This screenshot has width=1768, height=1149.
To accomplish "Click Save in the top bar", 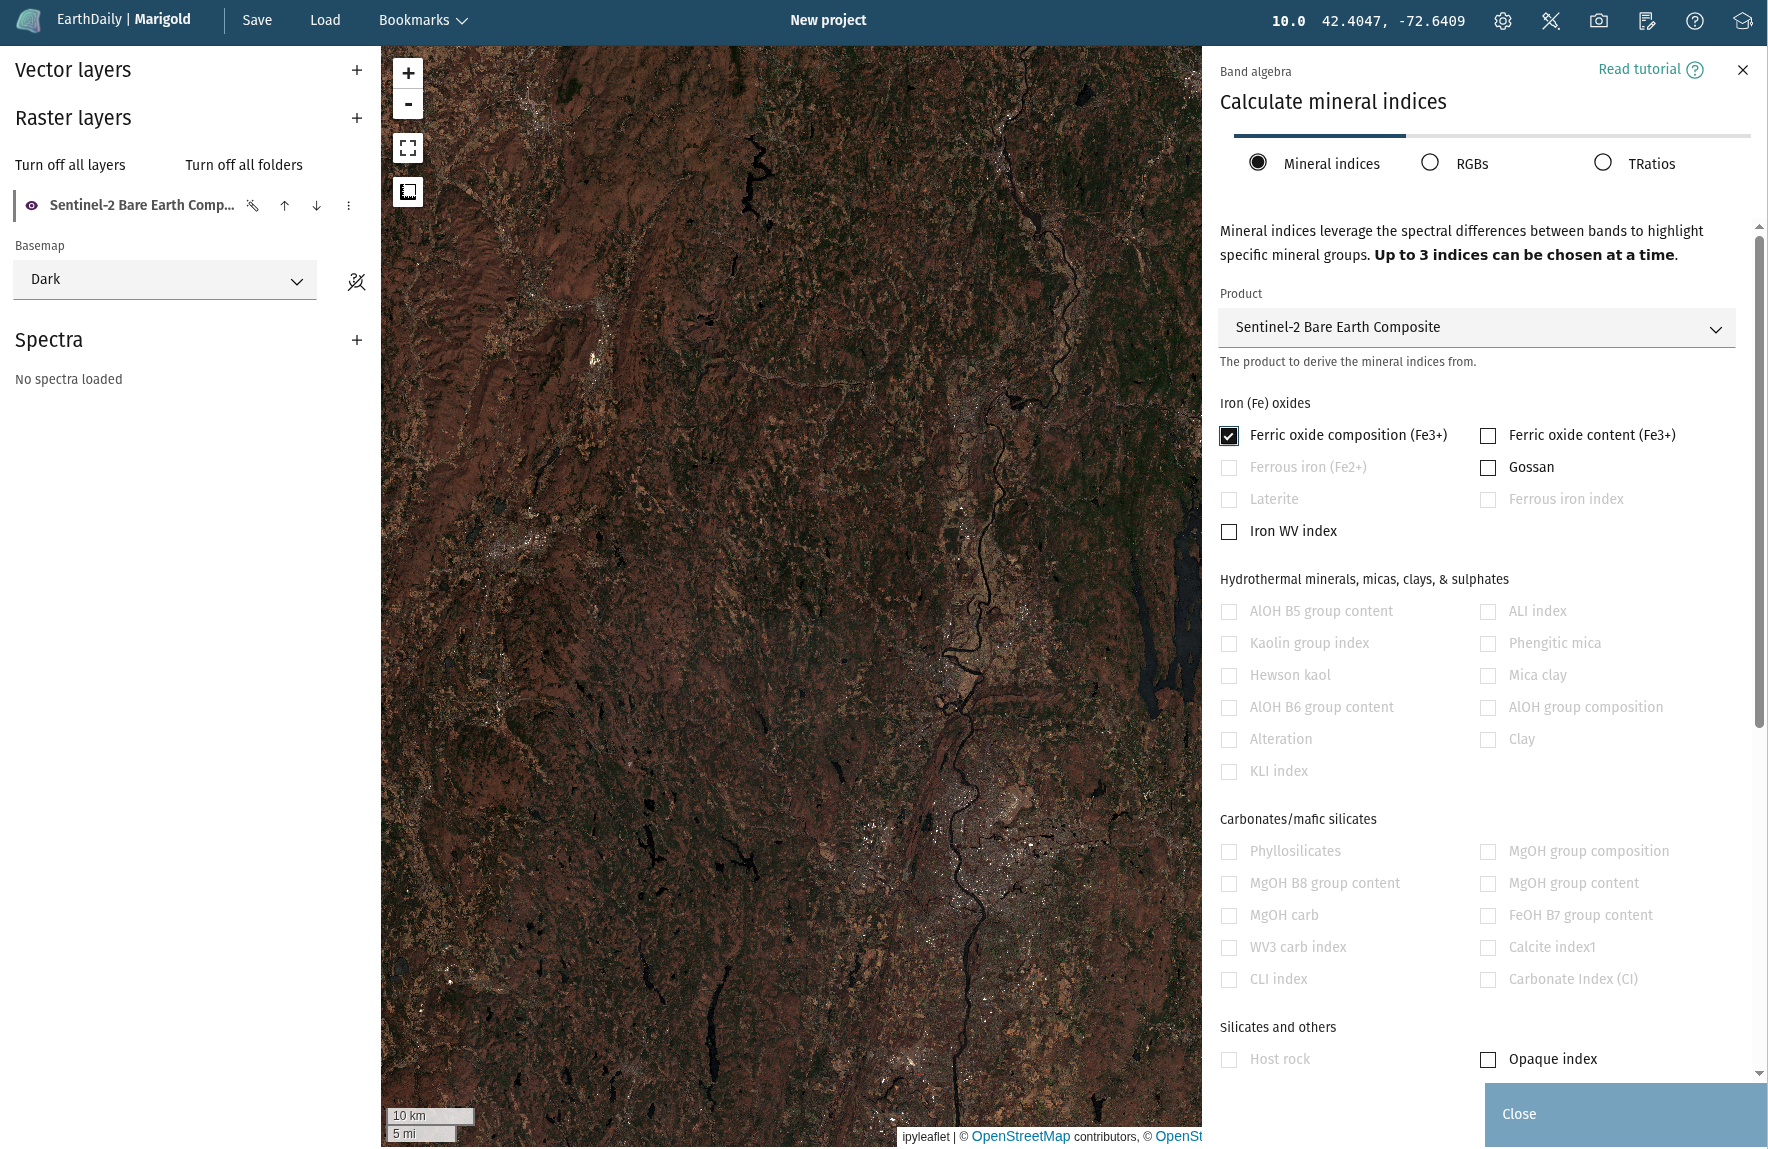I will coord(257,21).
